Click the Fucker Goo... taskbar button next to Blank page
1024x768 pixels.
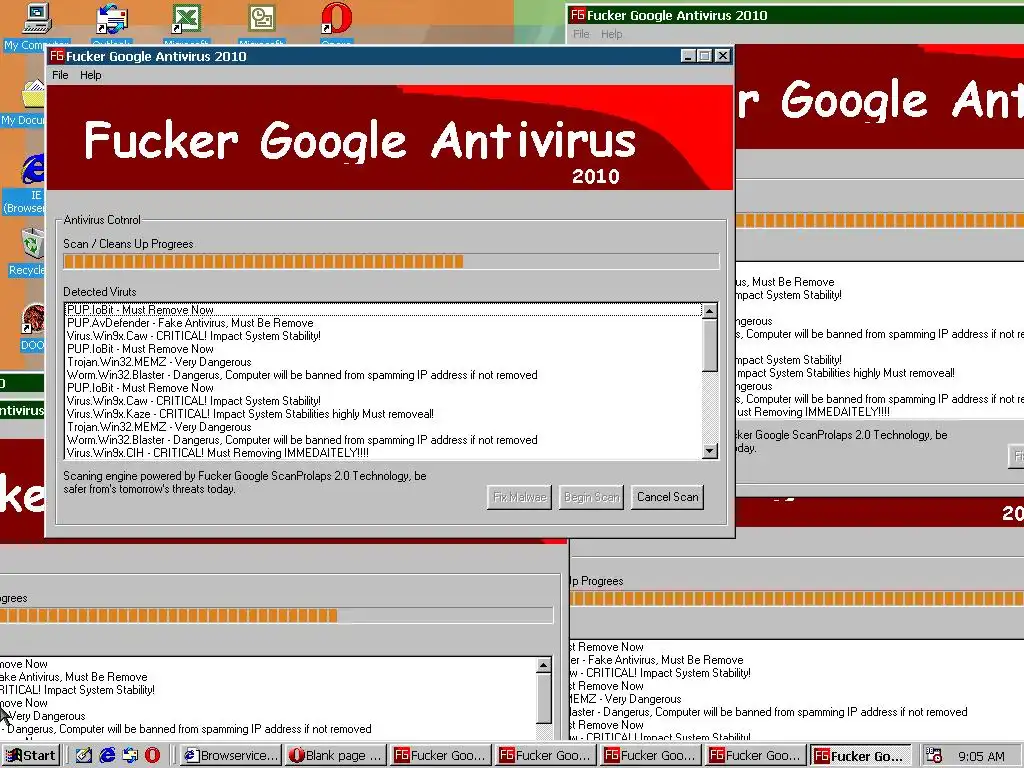click(x=440, y=756)
